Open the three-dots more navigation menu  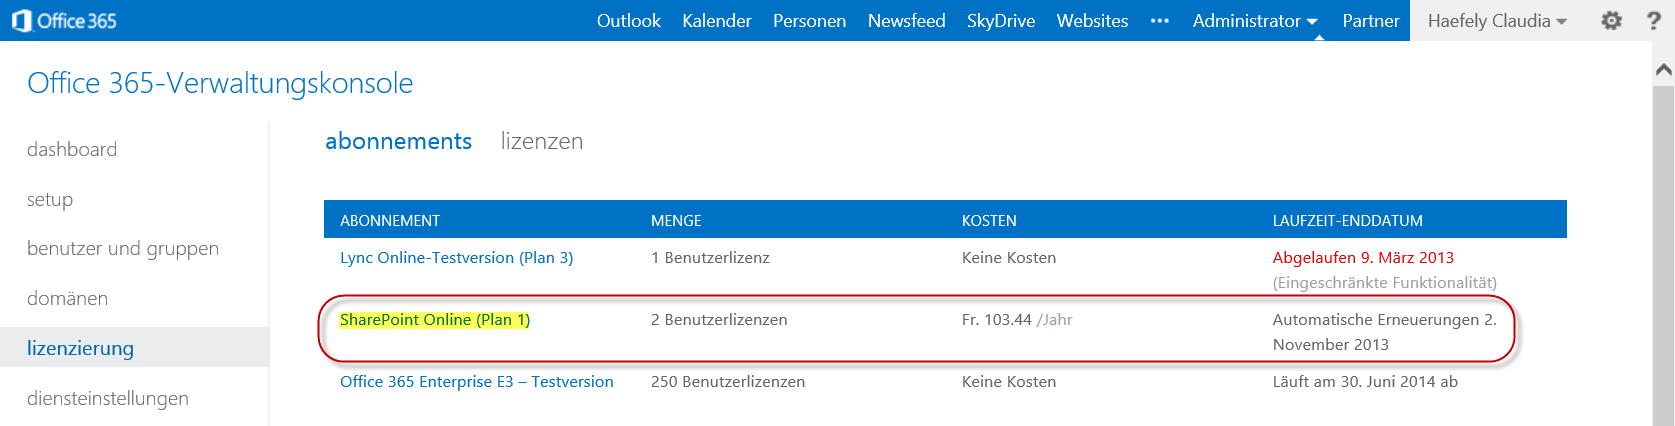tap(1160, 20)
